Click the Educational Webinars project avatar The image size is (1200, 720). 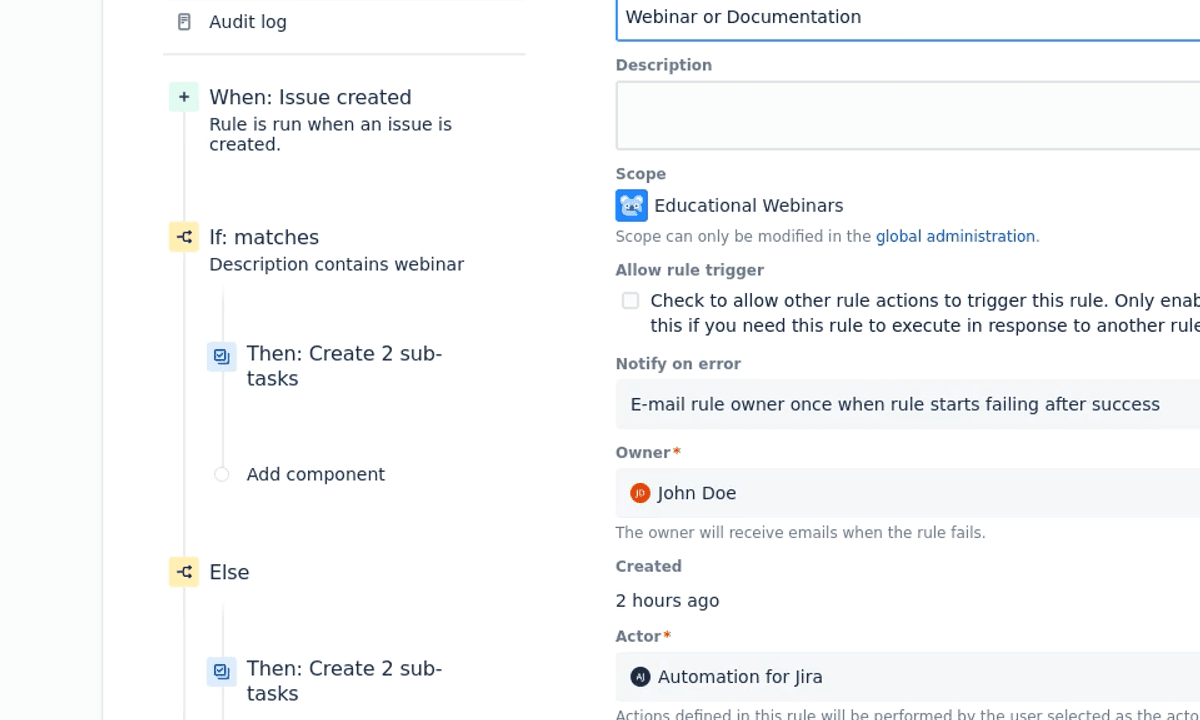(x=632, y=205)
